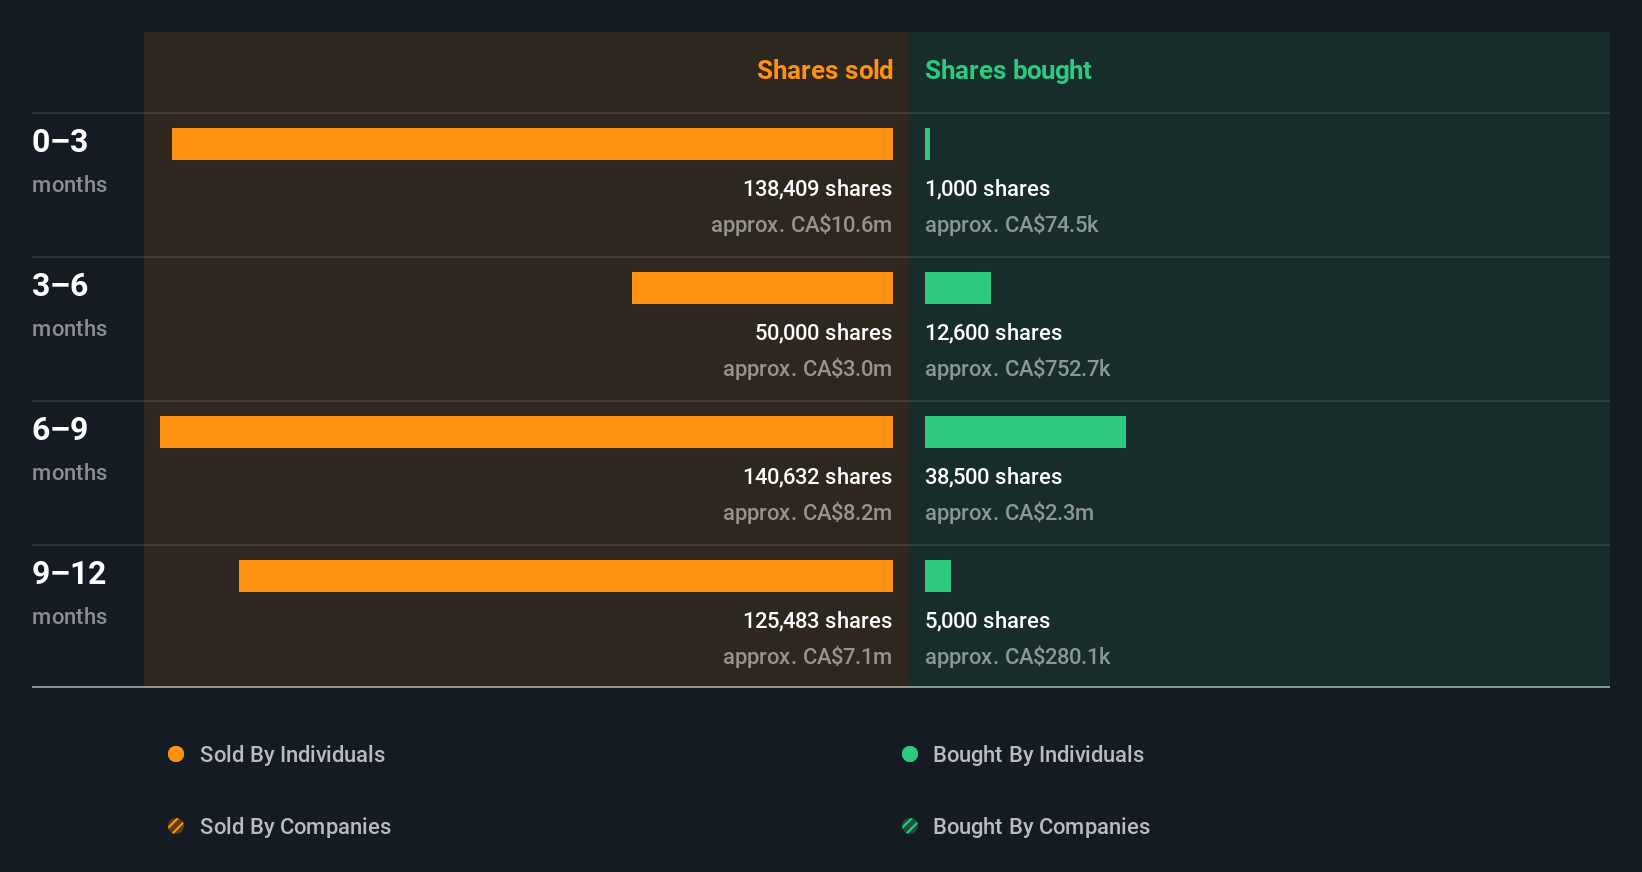Click the 9–12 months row label
The width and height of the screenshot is (1642, 872).
click(69, 593)
